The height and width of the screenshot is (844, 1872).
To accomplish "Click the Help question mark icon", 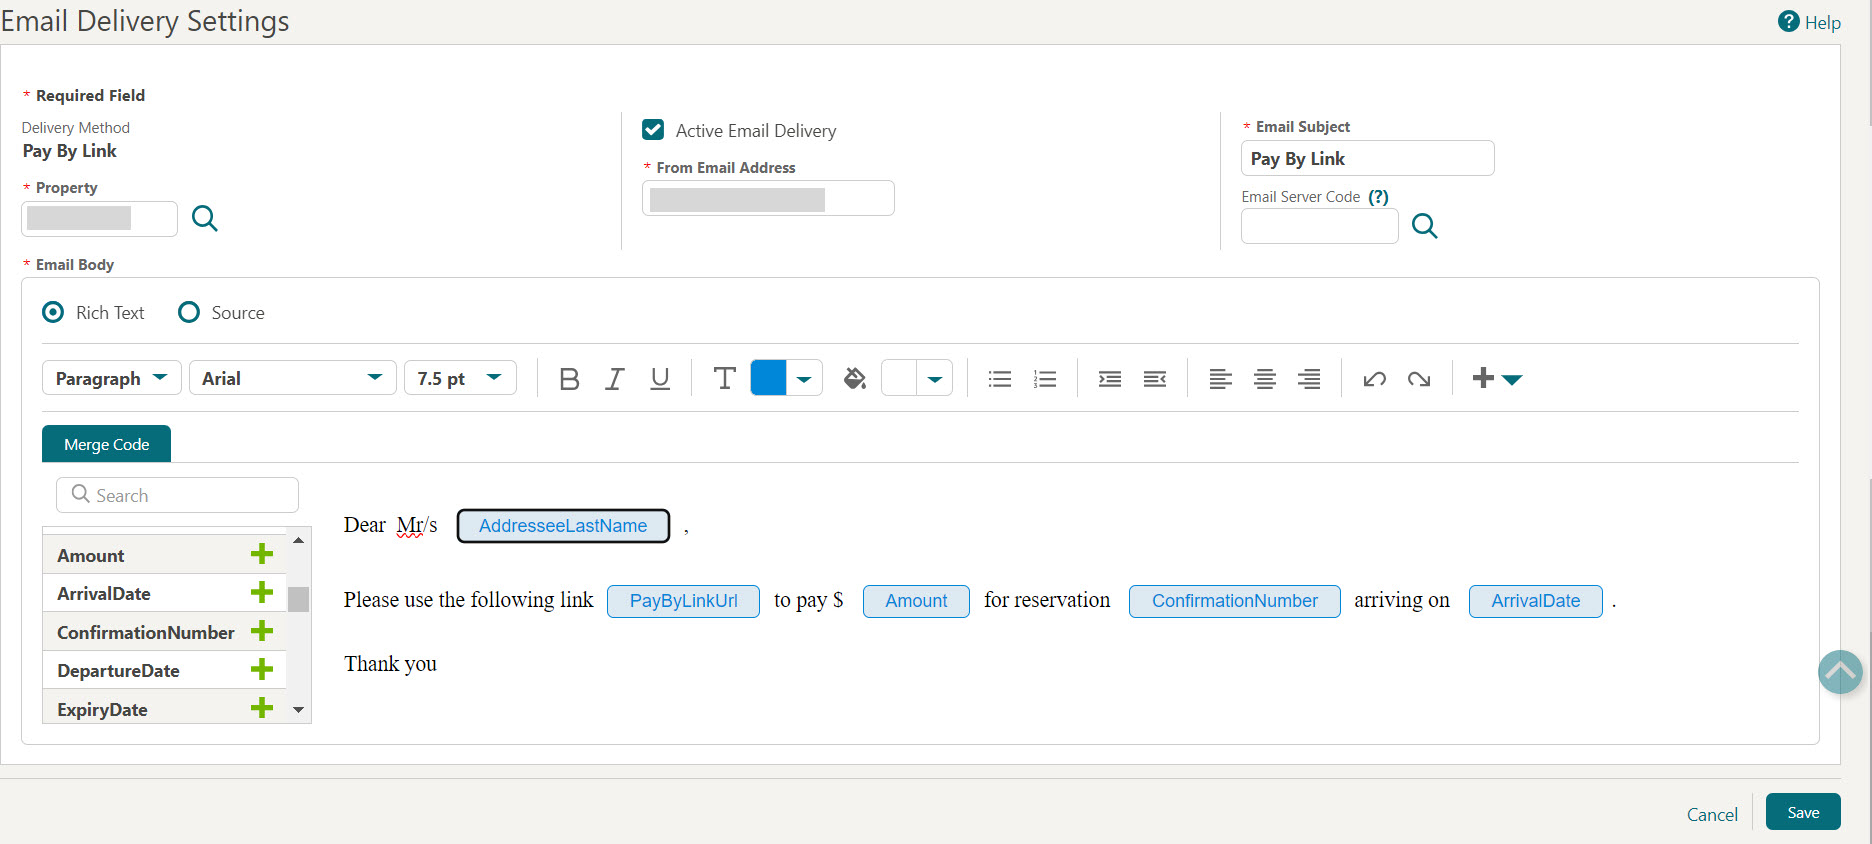I will pos(1788,21).
